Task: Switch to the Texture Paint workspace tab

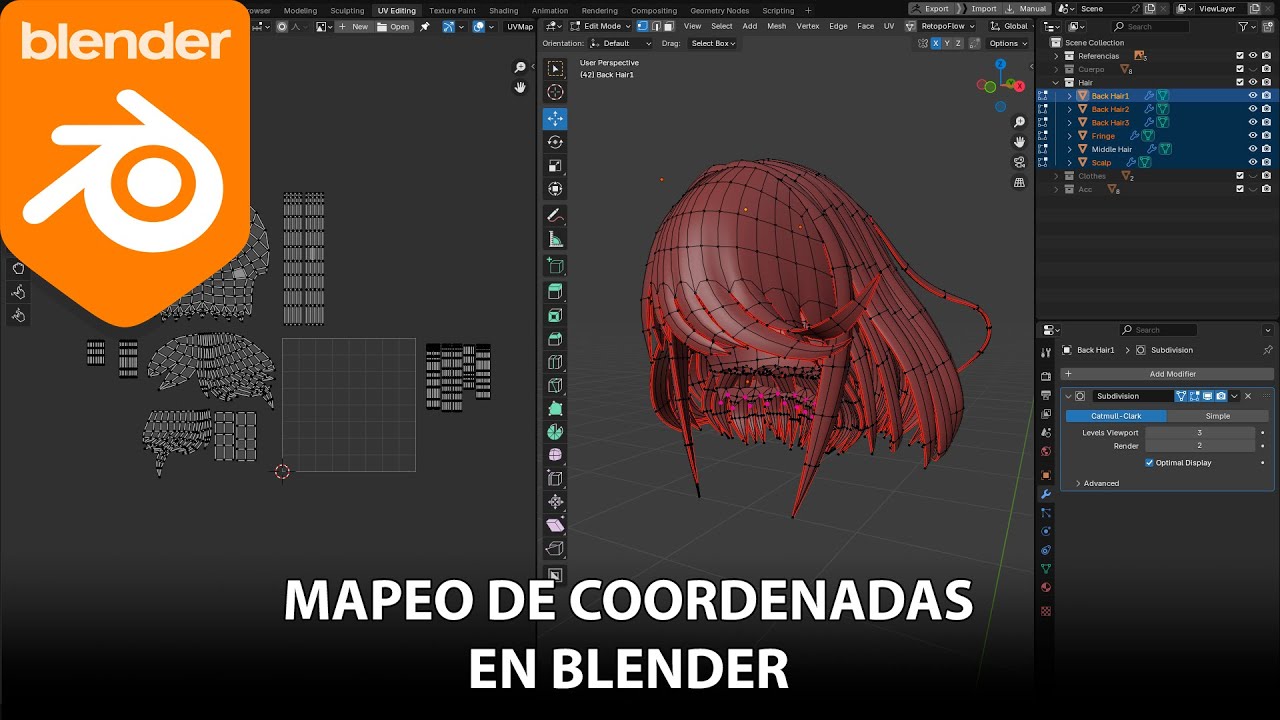Action: (x=452, y=10)
